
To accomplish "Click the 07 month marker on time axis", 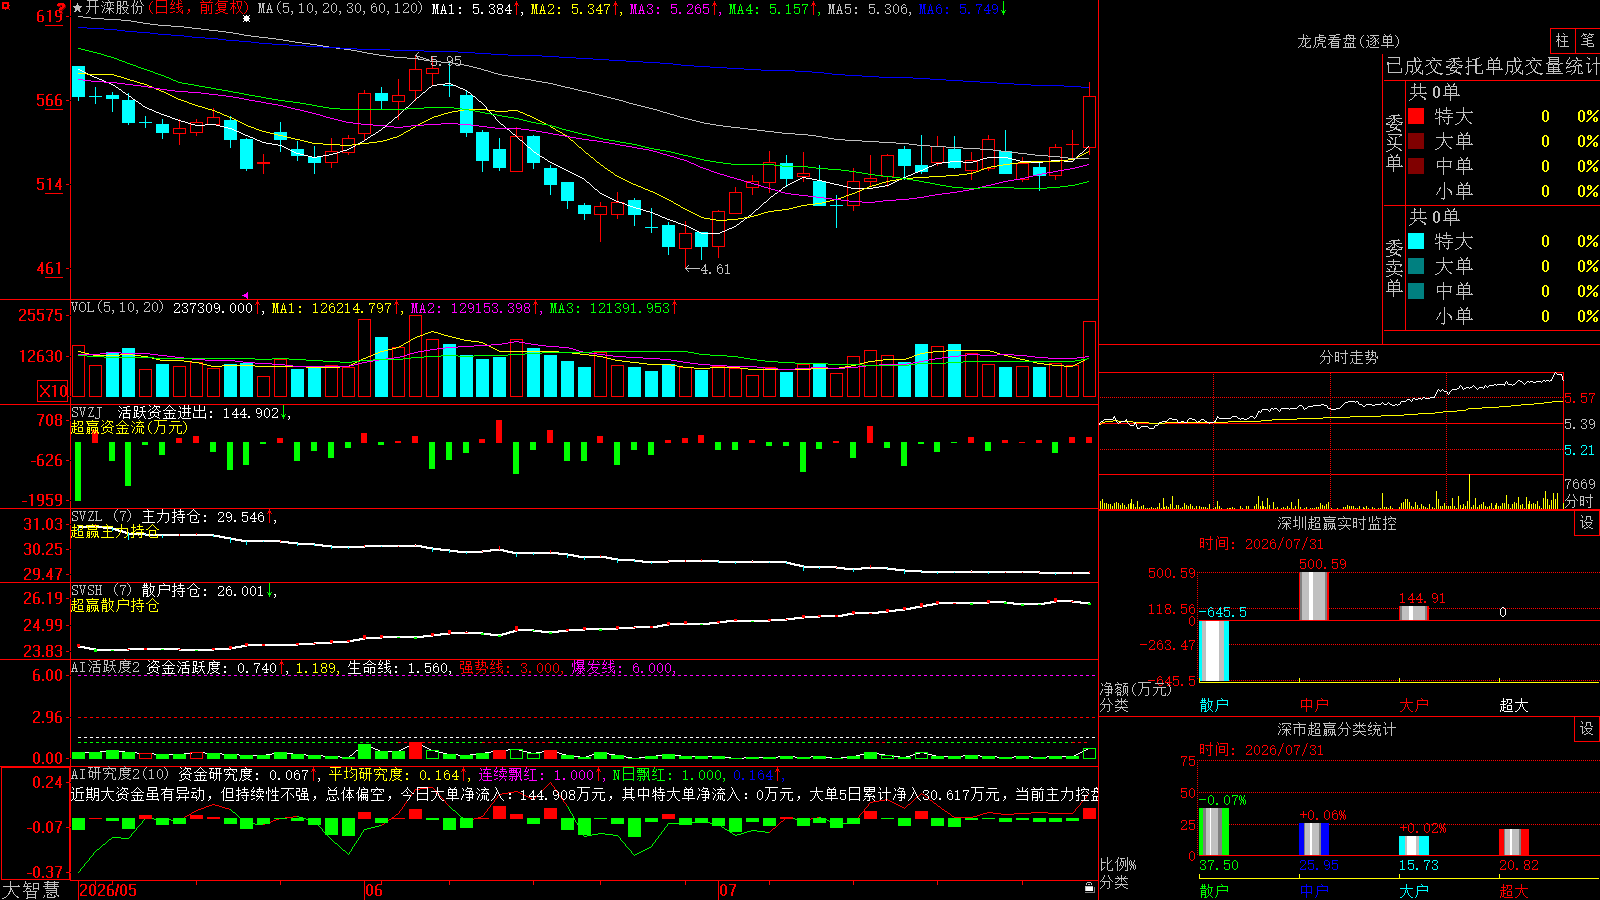I will pos(728,890).
